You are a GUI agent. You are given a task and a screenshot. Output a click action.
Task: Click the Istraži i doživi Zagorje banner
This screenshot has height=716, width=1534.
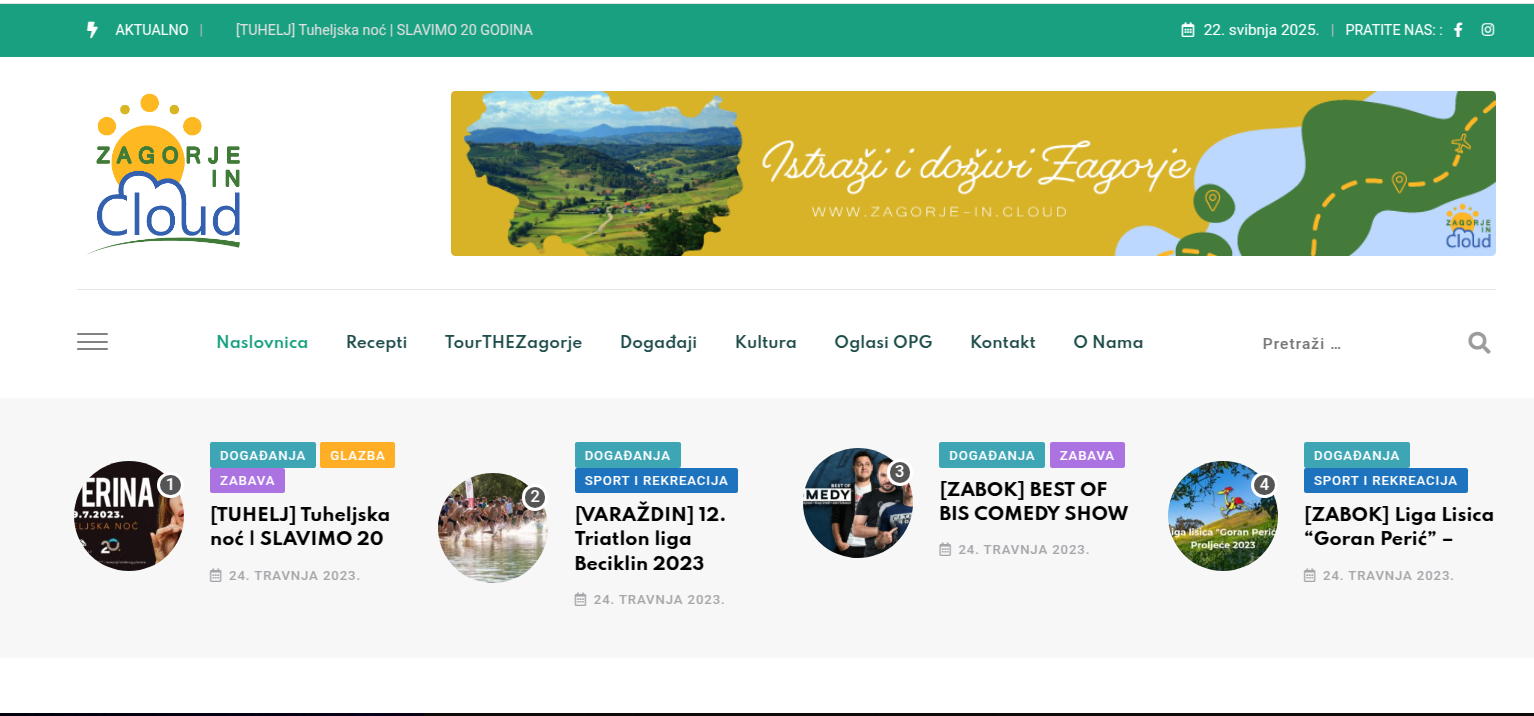(972, 173)
